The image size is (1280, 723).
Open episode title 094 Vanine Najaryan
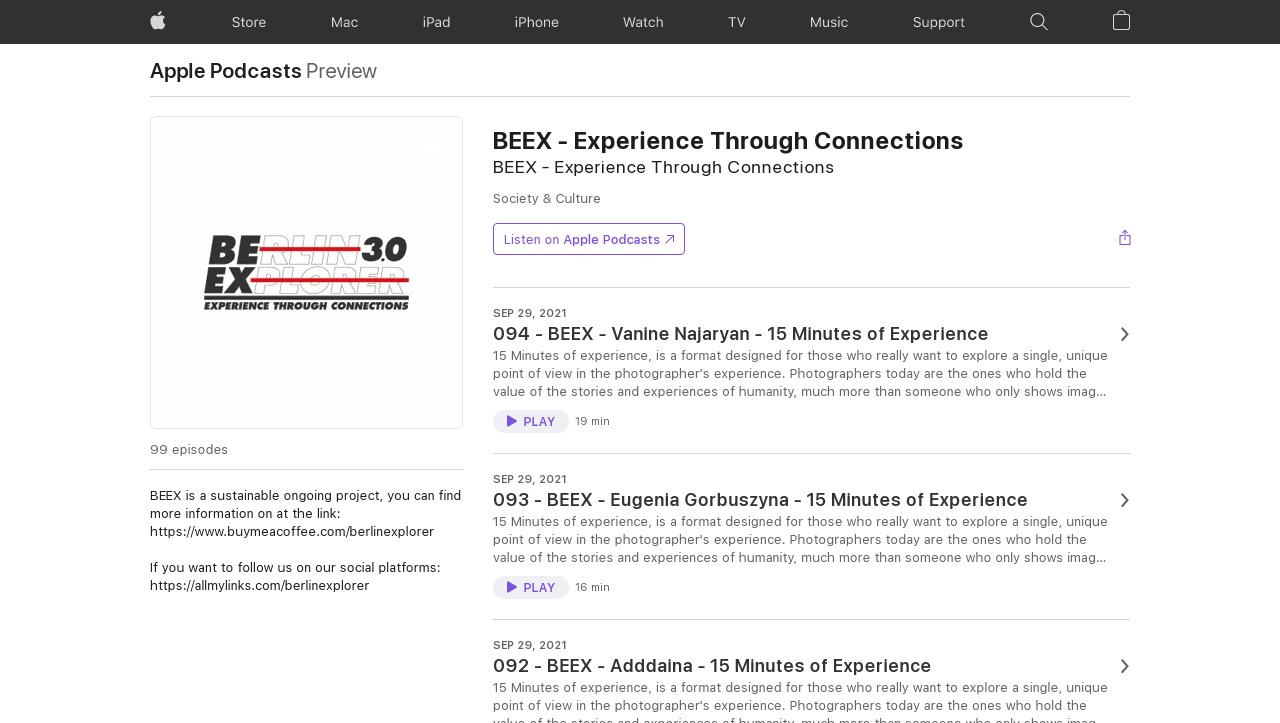coord(740,334)
